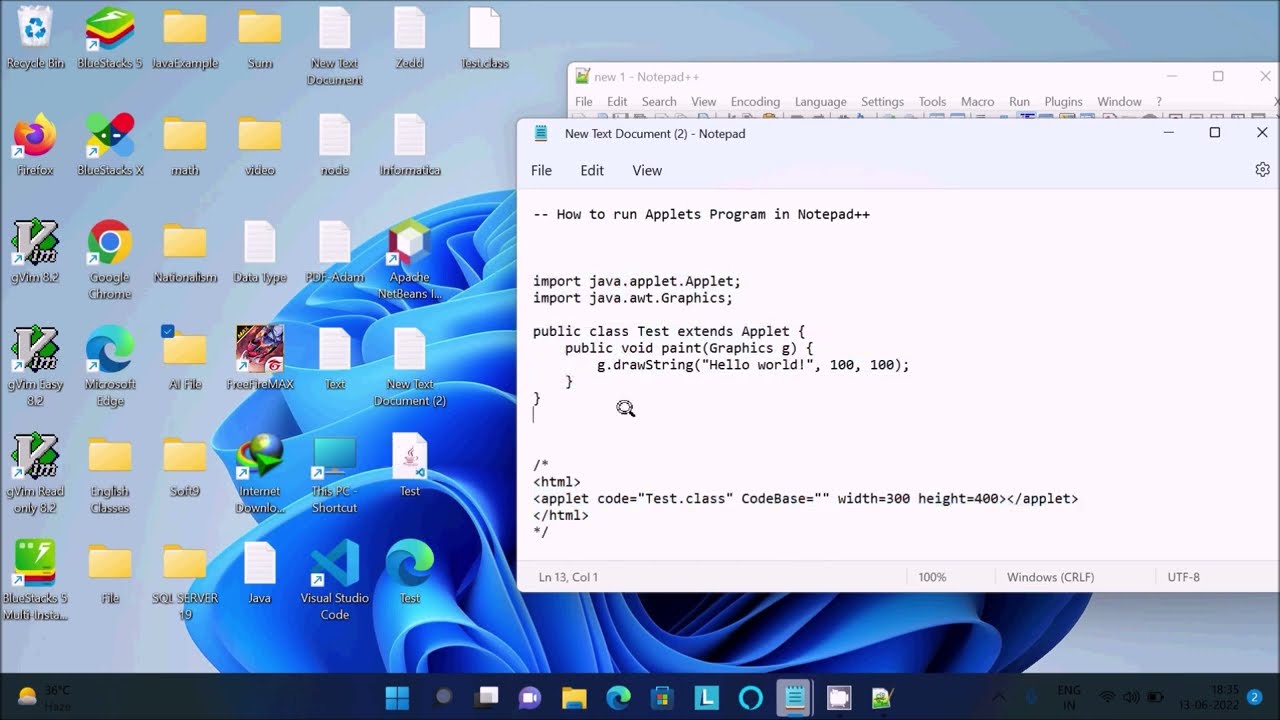The width and height of the screenshot is (1280, 720).
Task: Select the Soft9 folder on desktop
Action: click(185, 466)
